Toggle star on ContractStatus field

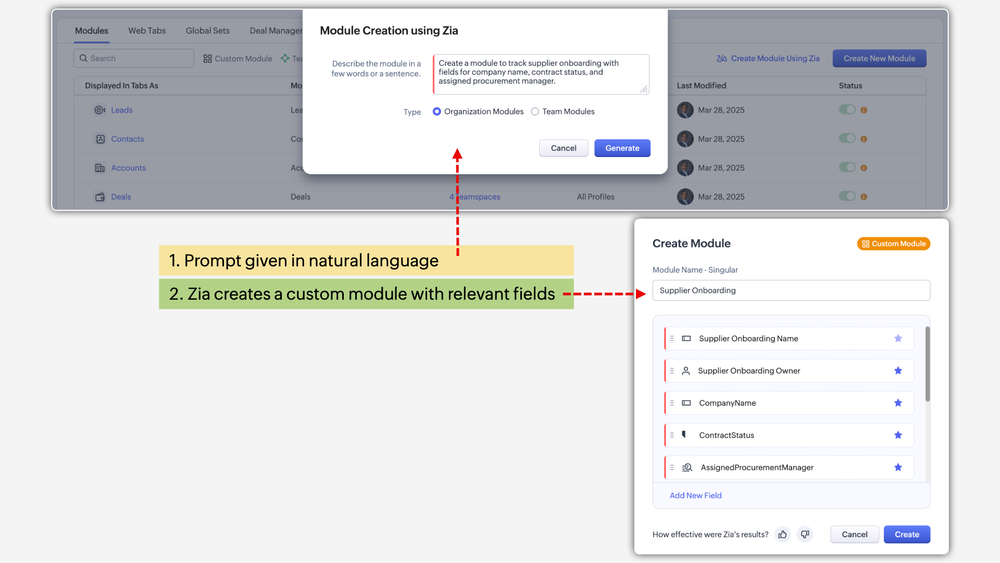point(898,435)
